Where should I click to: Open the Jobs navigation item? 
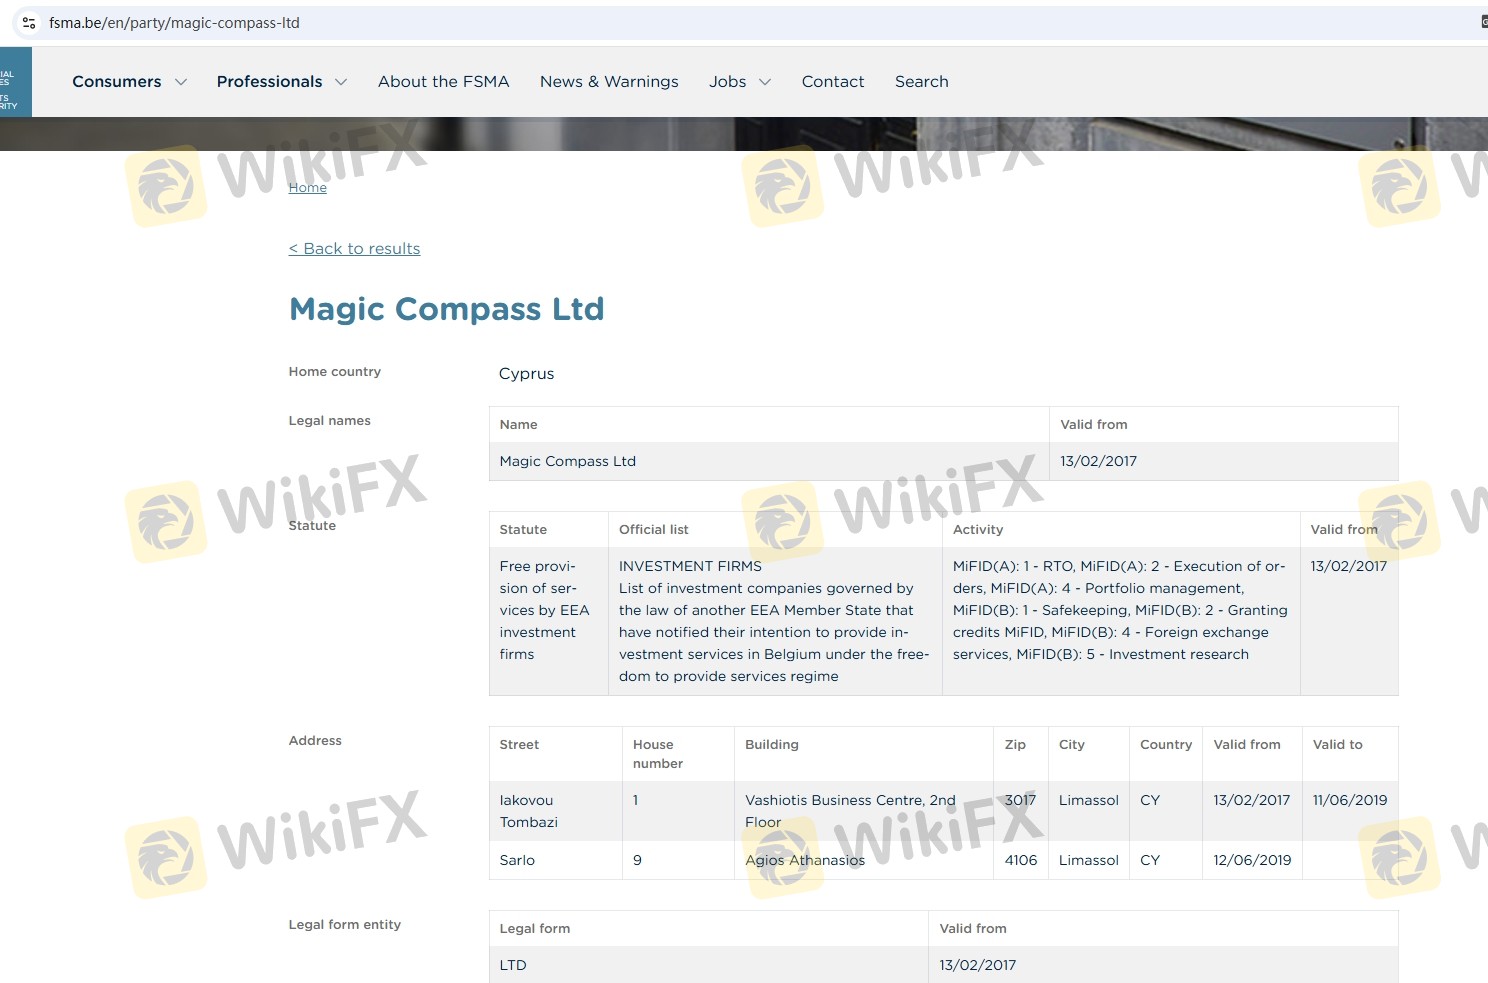click(728, 82)
